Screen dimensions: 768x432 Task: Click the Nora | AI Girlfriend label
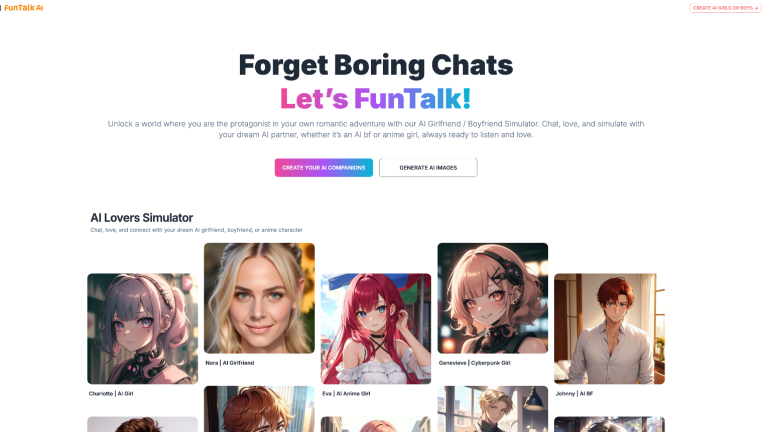230,363
